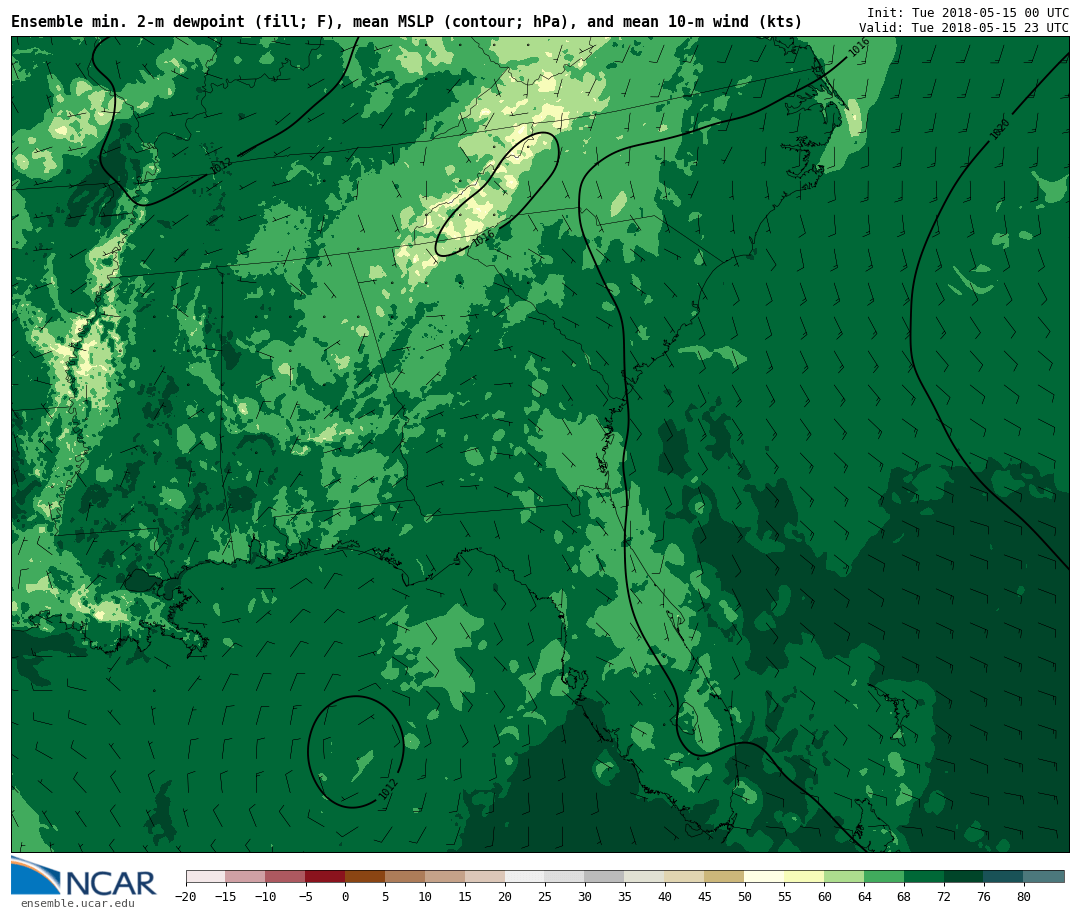1080x915 pixels.
Task: Pick the dark red swatch between -5 and 0
Action: coord(325,876)
